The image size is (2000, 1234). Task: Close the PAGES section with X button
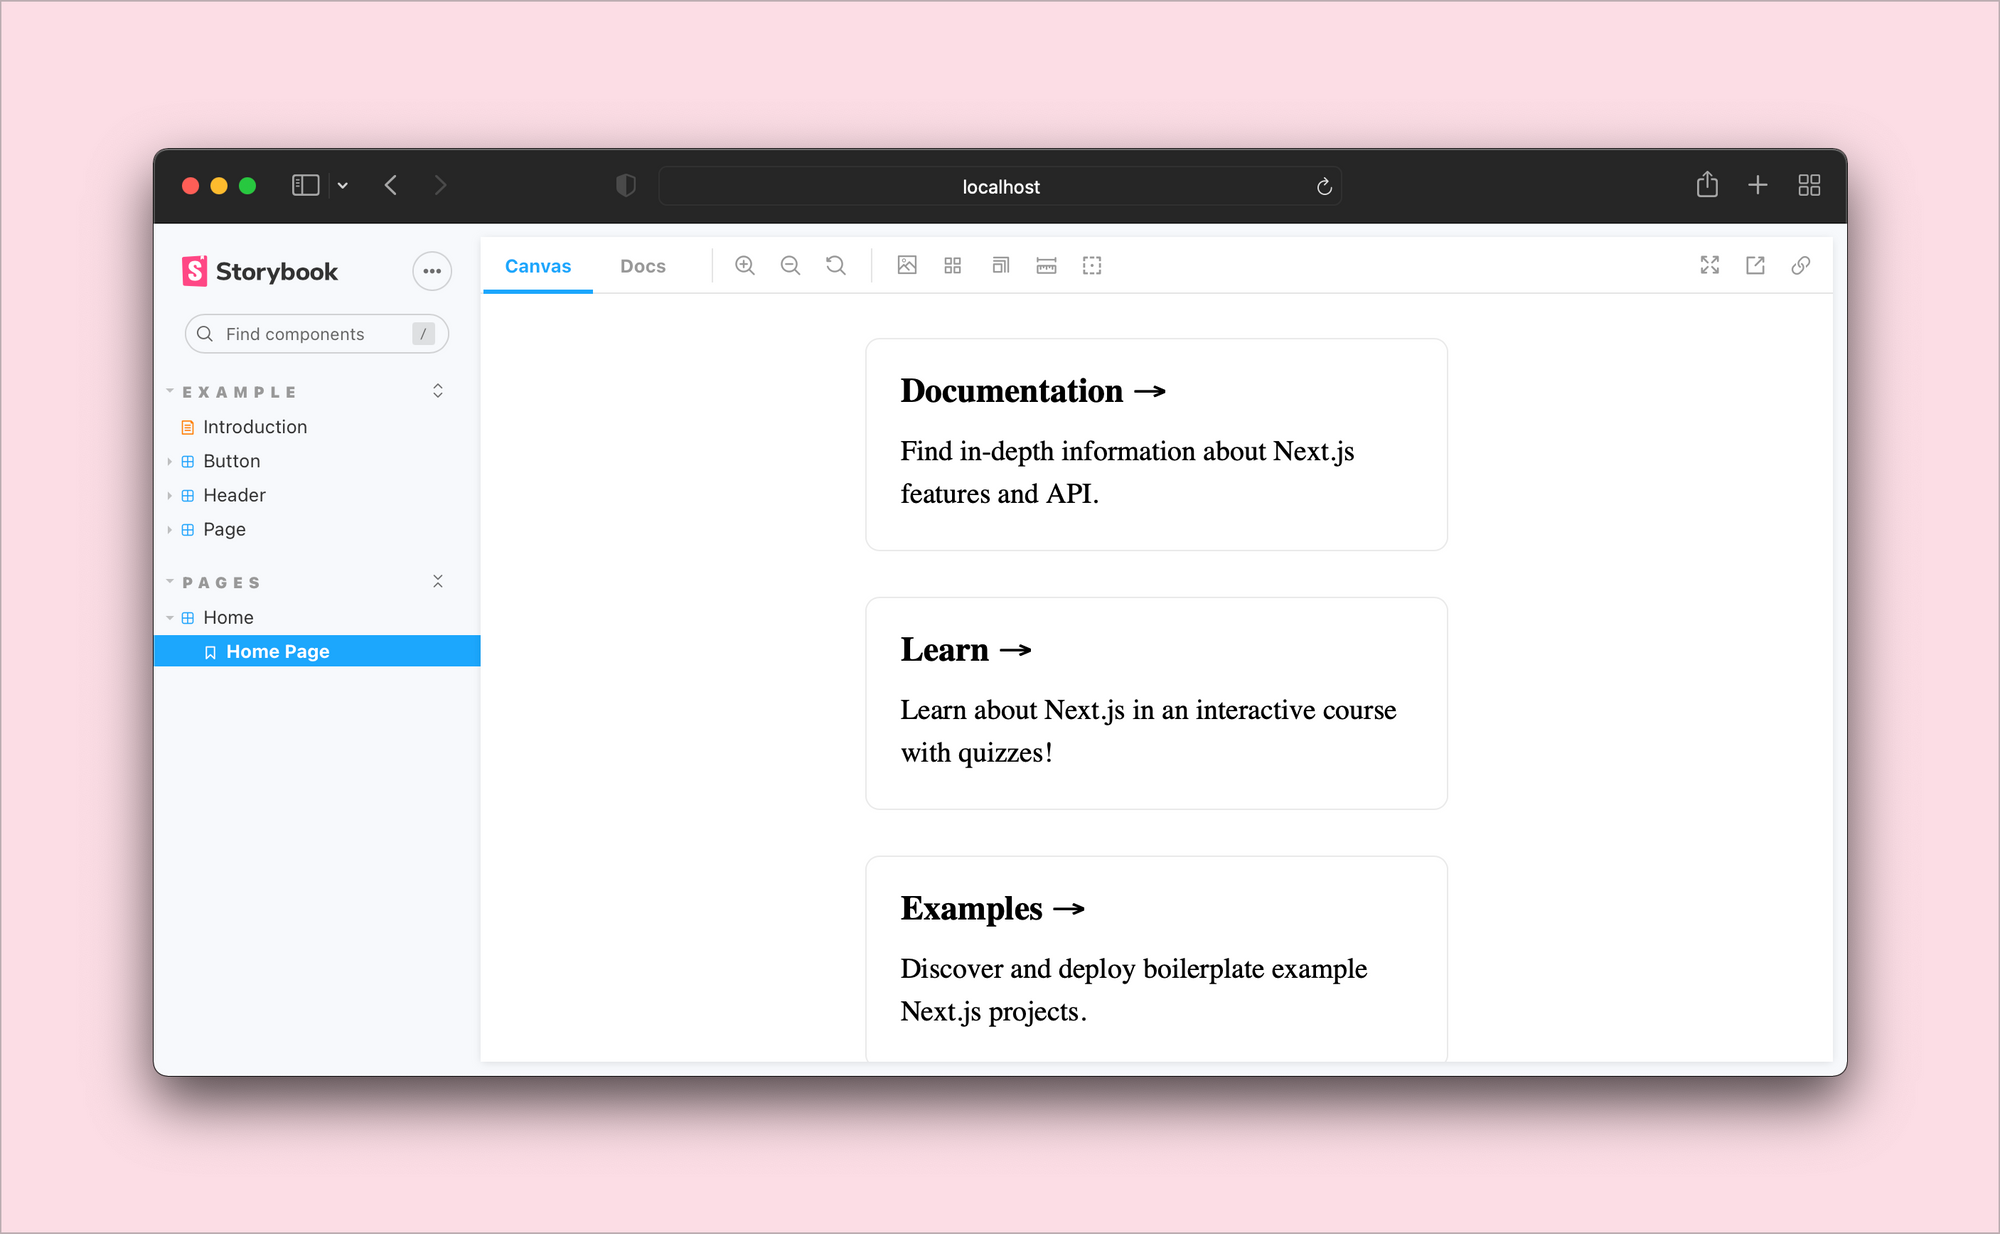(x=437, y=581)
